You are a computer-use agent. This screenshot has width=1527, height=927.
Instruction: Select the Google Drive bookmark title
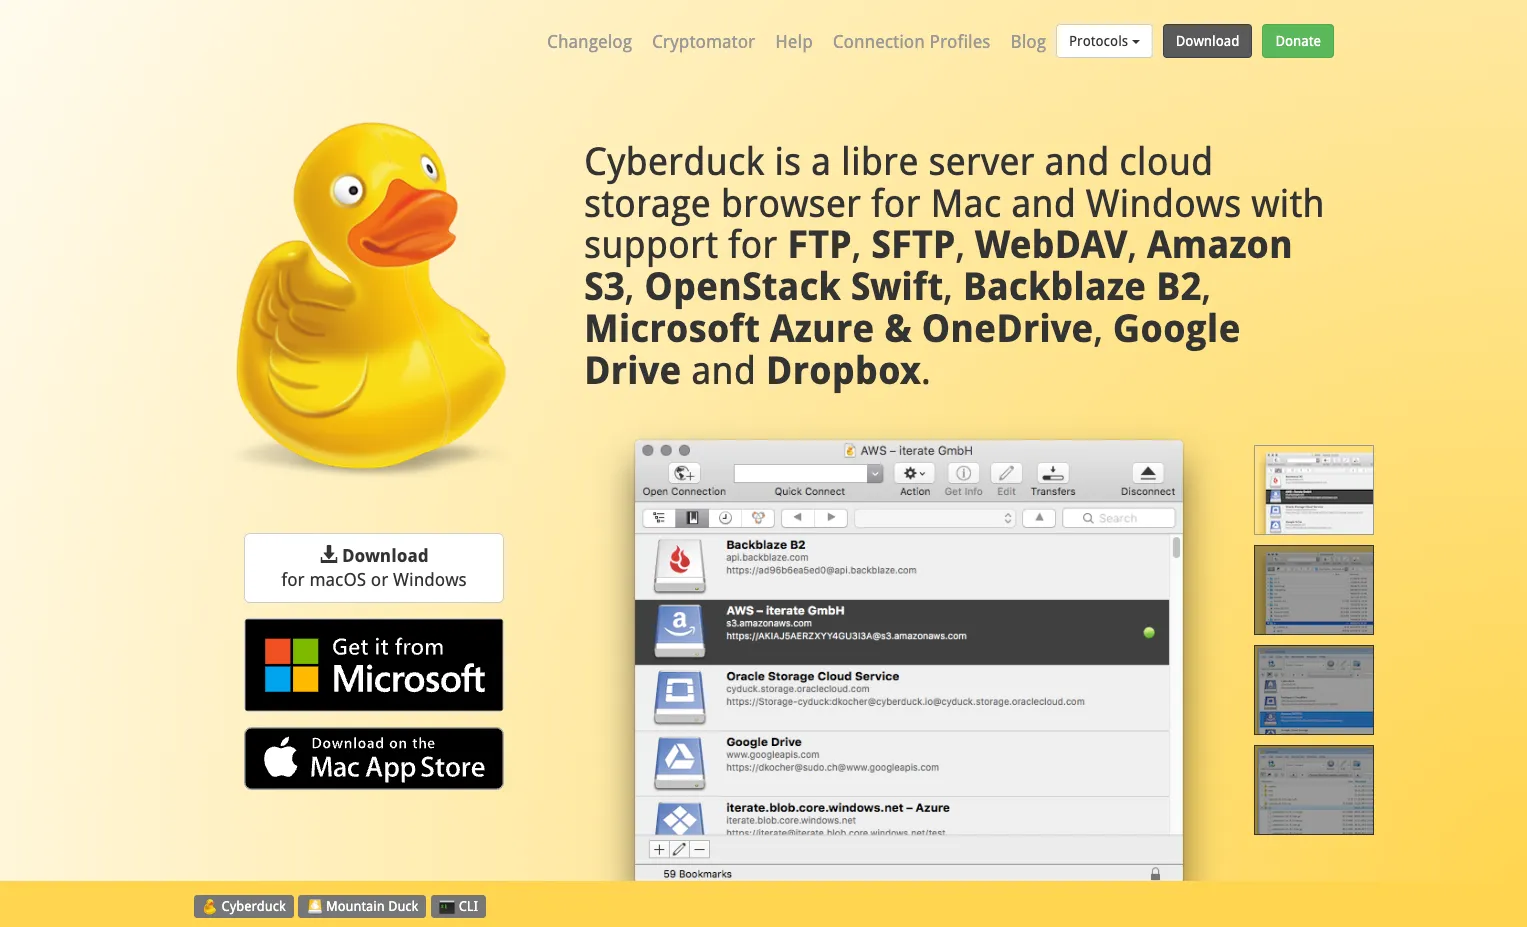(764, 743)
